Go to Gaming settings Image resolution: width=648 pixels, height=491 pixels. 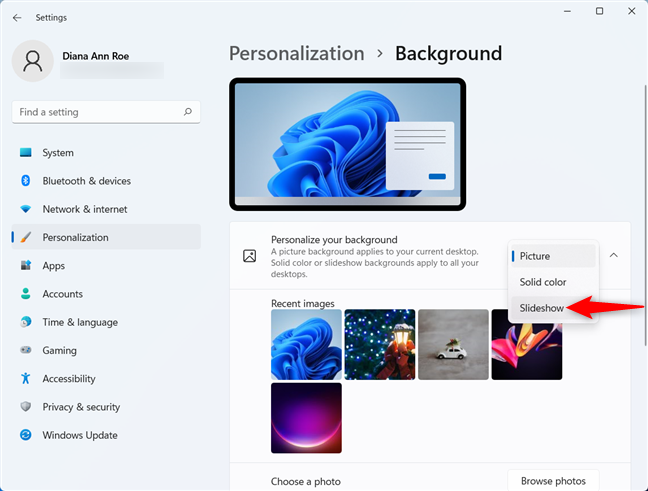click(x=106, y=350)
